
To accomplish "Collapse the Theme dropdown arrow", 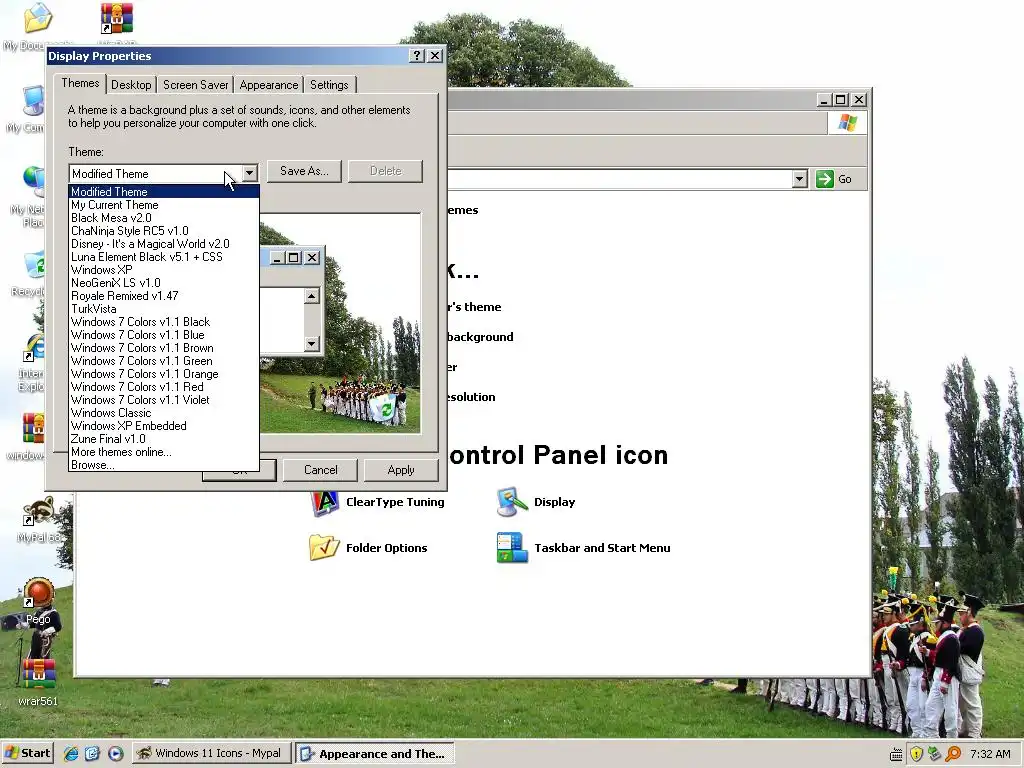I will click(x=249, y=174).
